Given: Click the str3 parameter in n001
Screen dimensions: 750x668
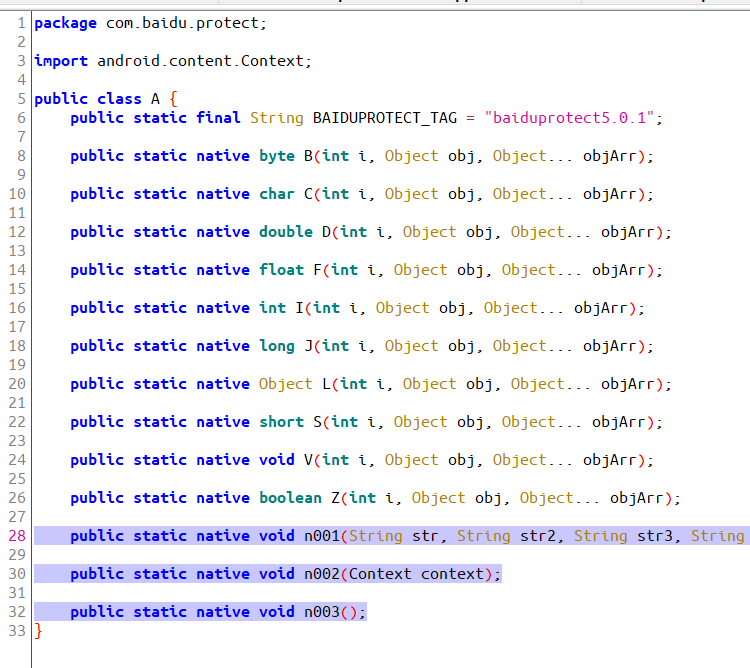Looking at the screenshot, I should (655, 536).
